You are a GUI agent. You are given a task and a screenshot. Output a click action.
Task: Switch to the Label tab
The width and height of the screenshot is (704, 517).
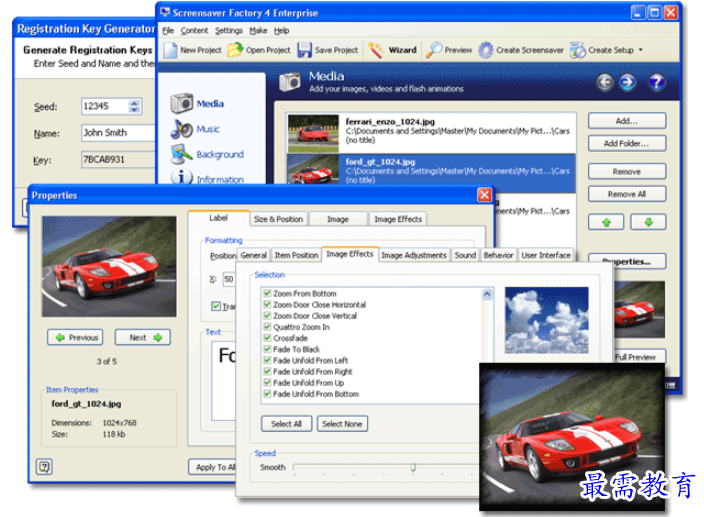coord(219,218)
